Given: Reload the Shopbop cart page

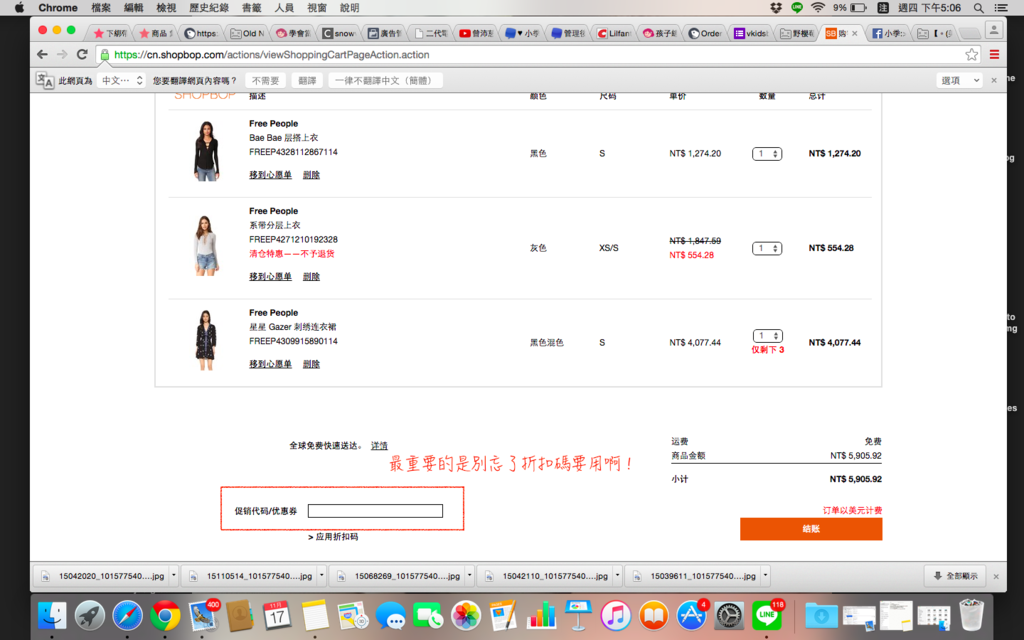Looking at the screenshot, I should [82, 55].
